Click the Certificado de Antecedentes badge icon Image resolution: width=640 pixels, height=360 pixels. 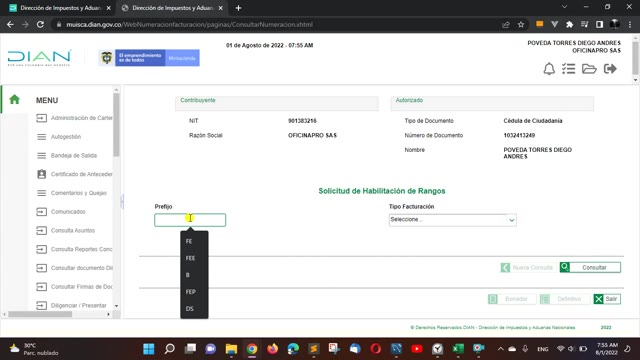click(41, 174)
